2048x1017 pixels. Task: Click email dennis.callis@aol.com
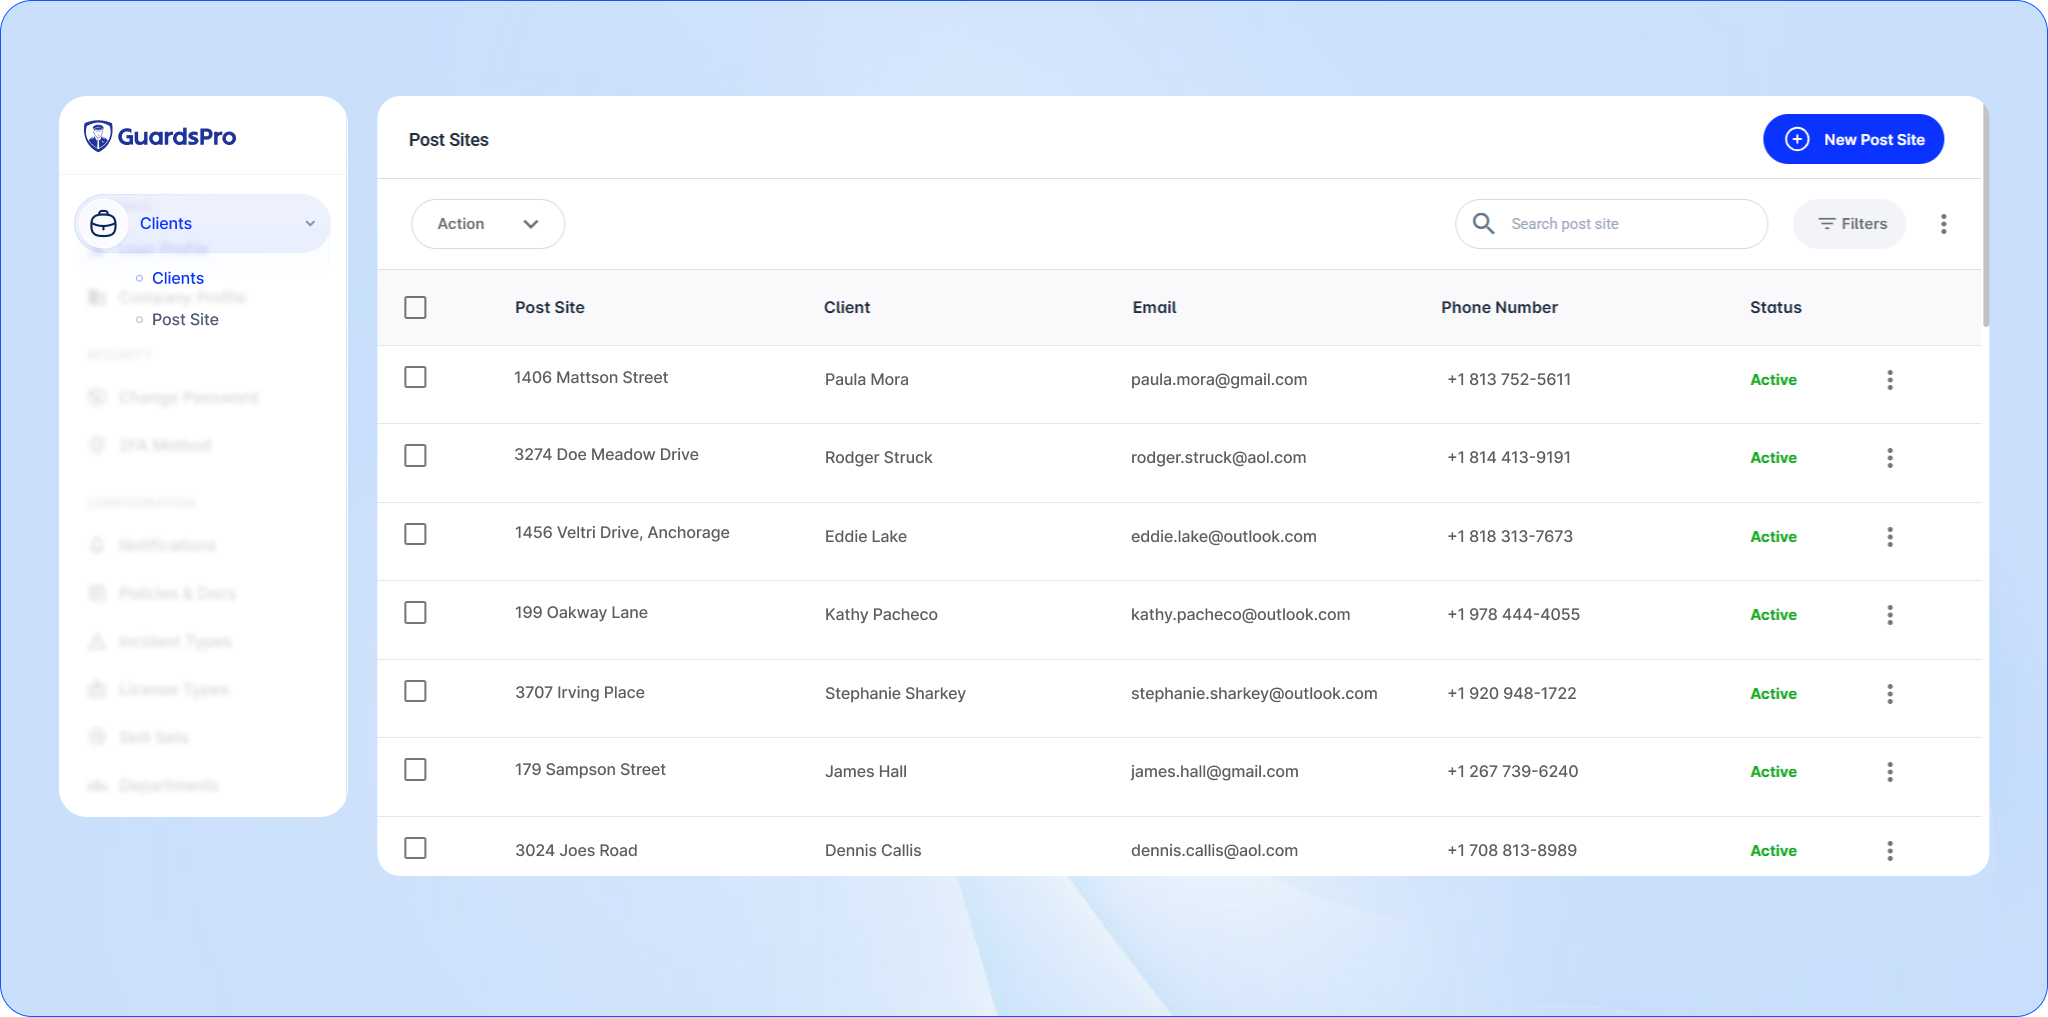tap(1214, 851)
